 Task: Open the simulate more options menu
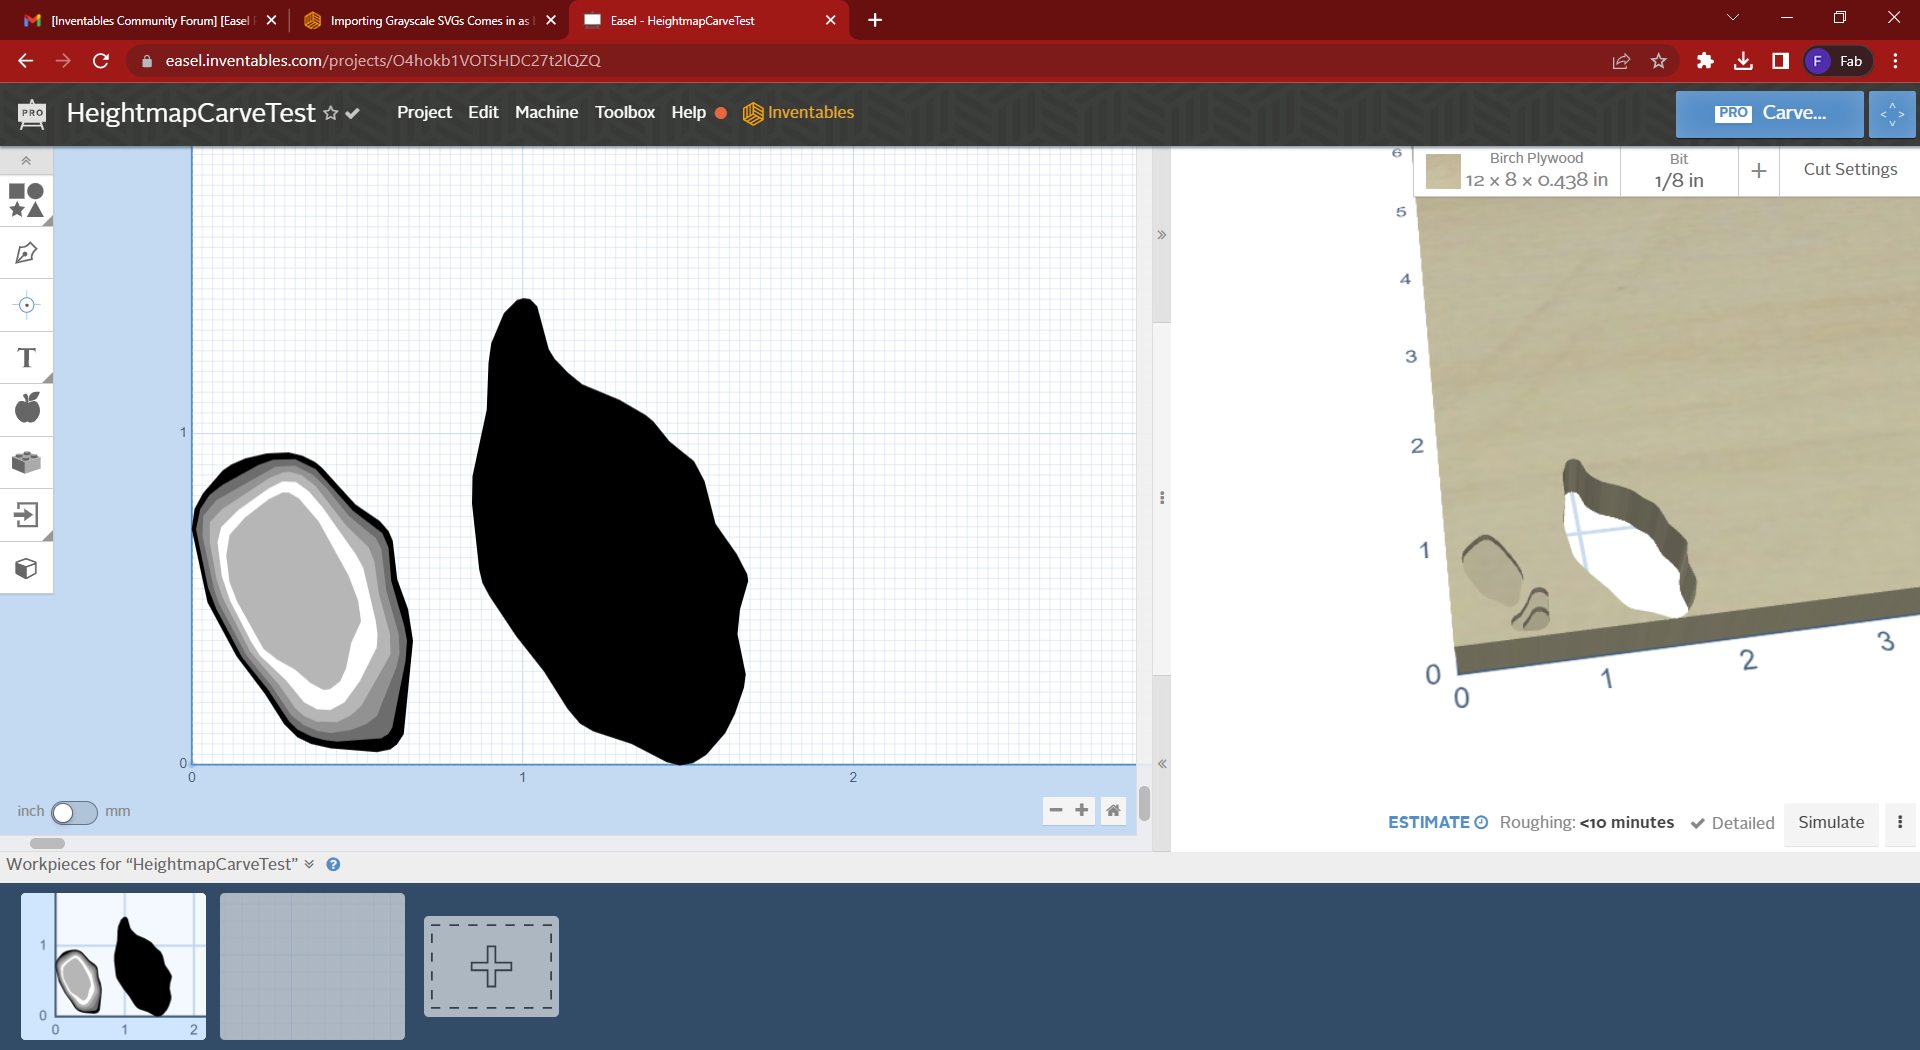click(1900, 822)
